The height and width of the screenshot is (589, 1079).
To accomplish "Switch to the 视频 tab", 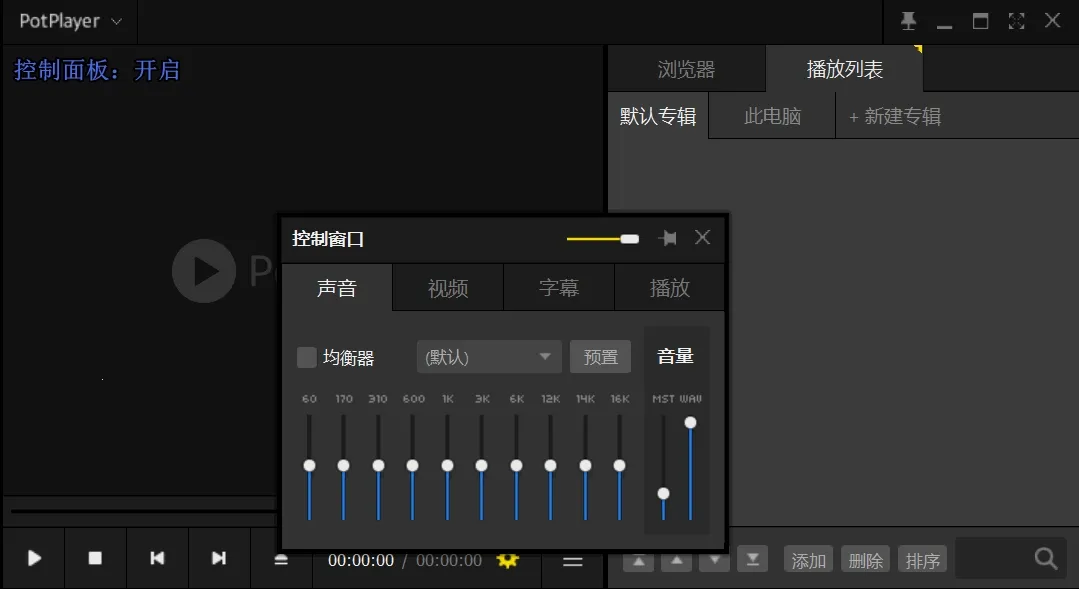I will click(x=447, y=288).
